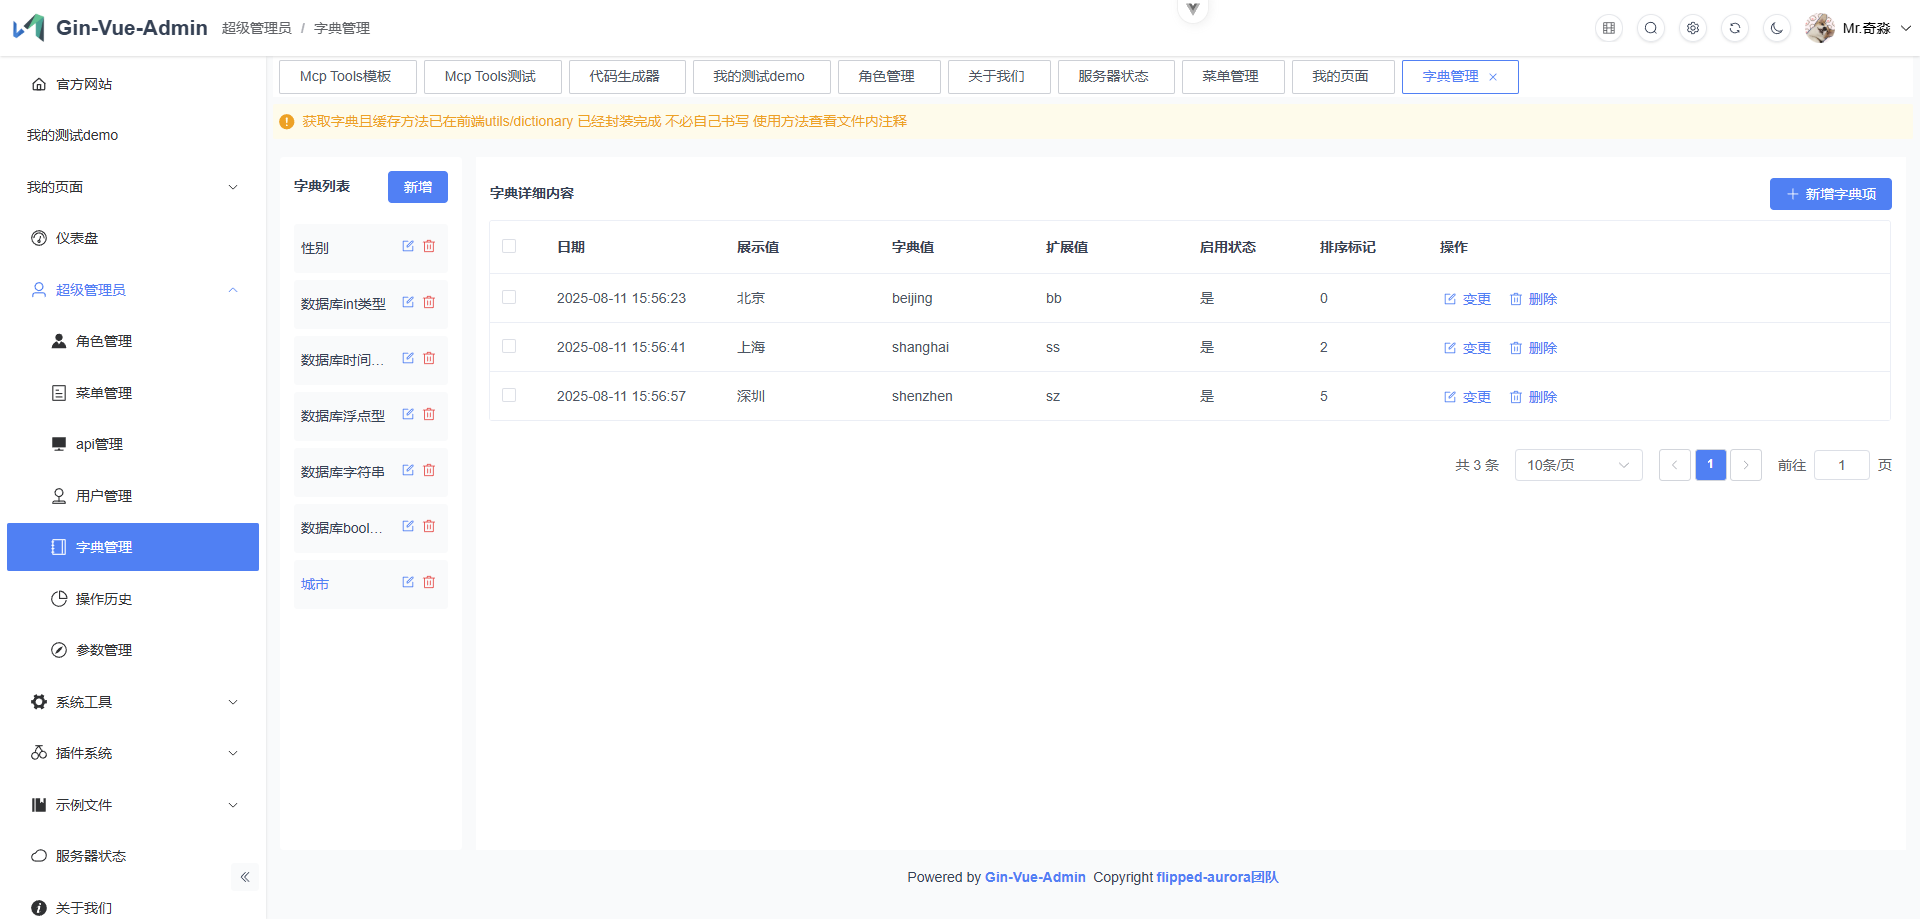The width and height of the screenshot is (1920, 919).
Task: Delete the 数据库int类型 dictionary
Action: pyautogui.click(x=429, y=302)
